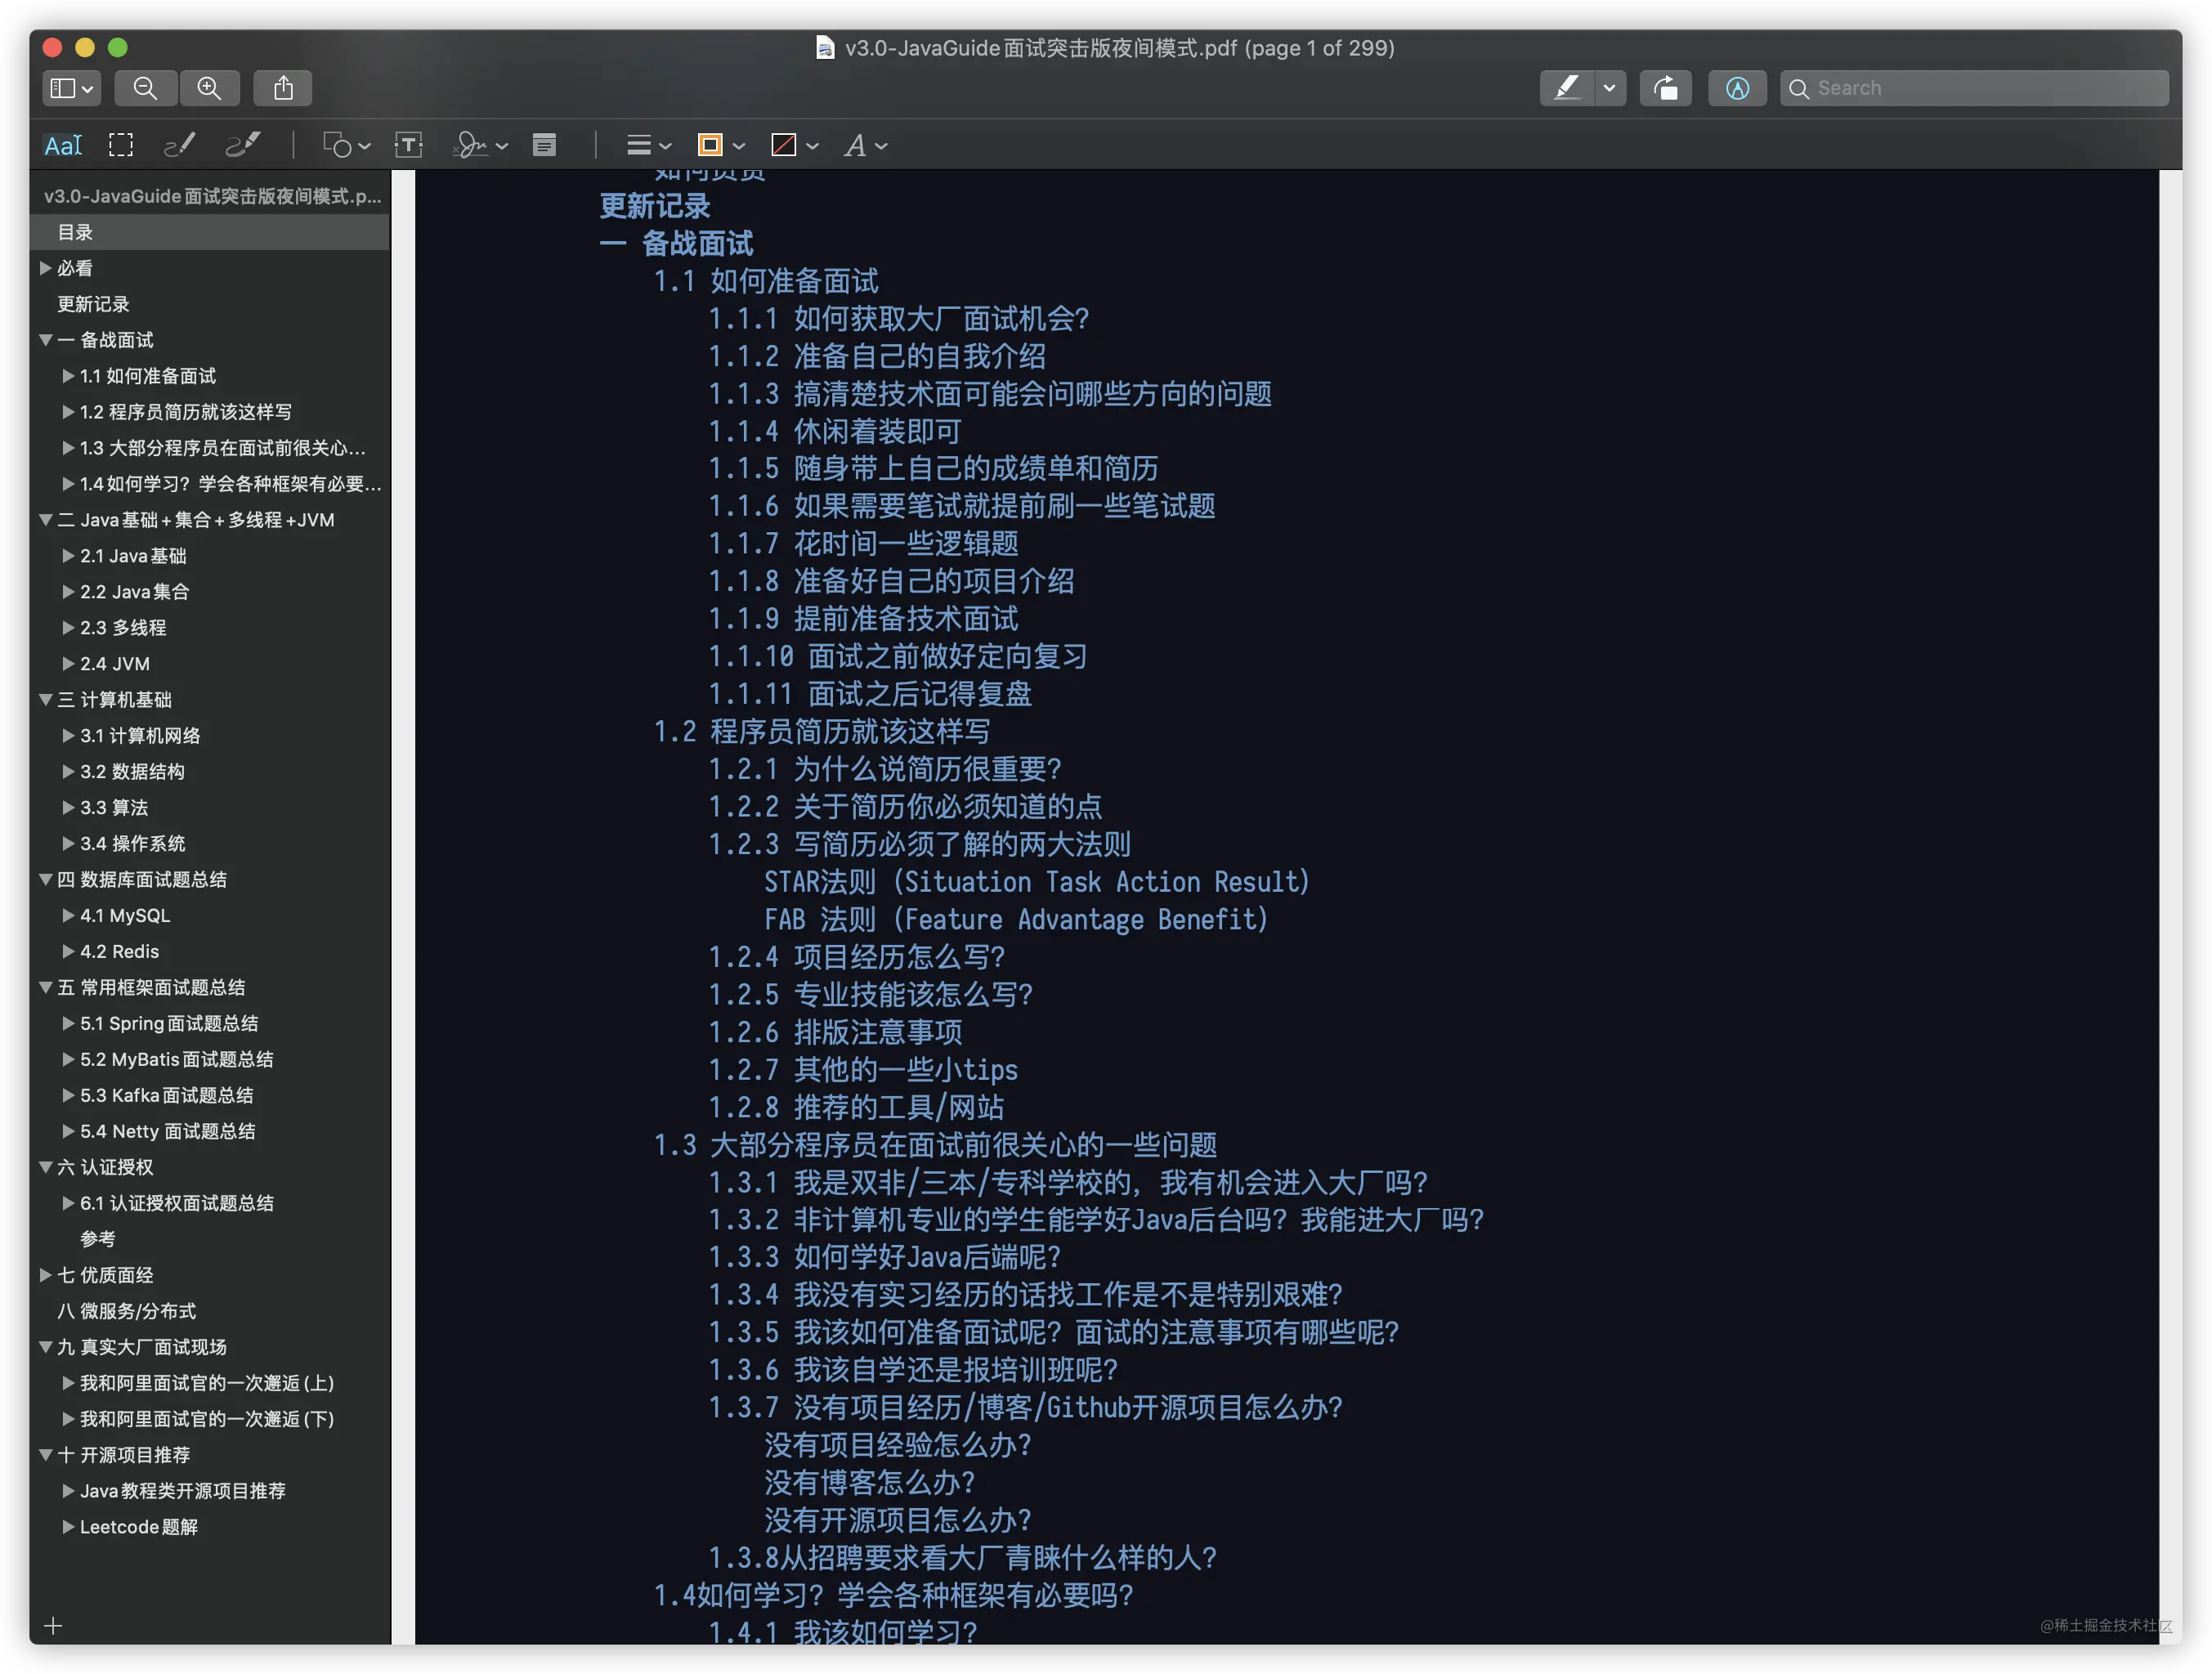Image resolution: width=2212 pixels, height=1674 pixels.
Task: Open the Text Style font menu
Action: click(x=865, y=146)
